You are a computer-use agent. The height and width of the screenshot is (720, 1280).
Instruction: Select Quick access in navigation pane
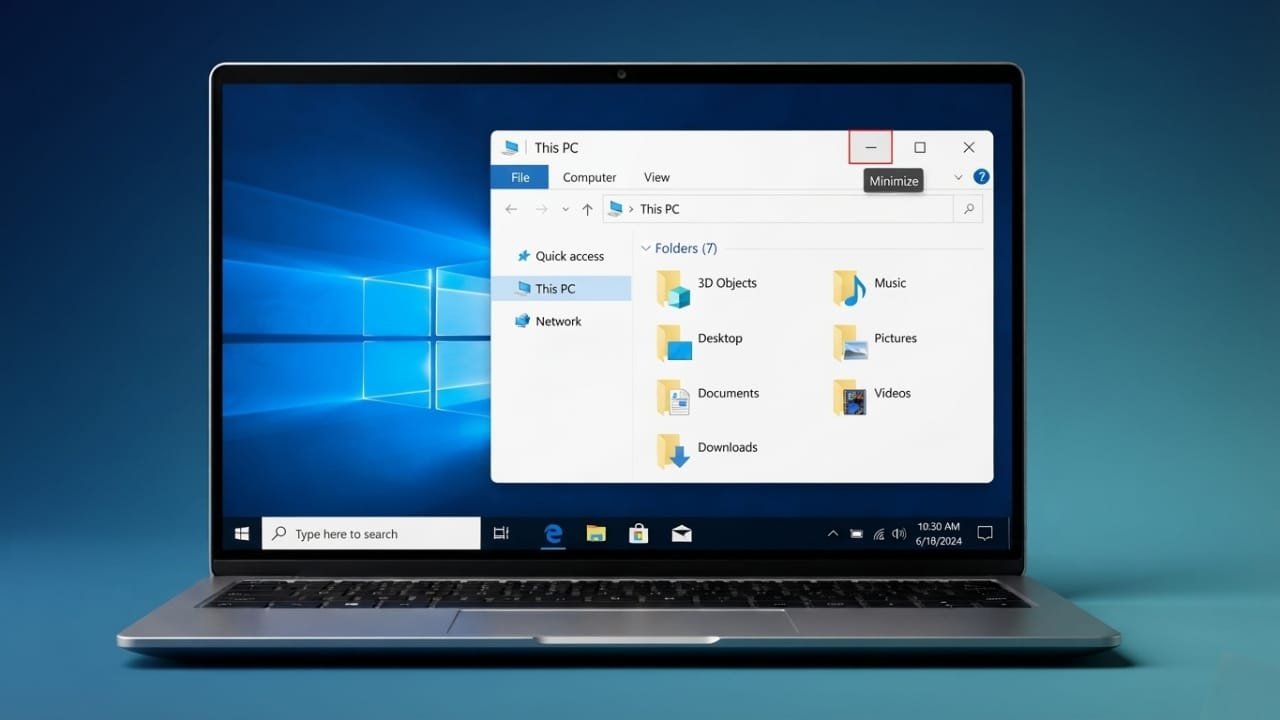[x=561, y=256]
